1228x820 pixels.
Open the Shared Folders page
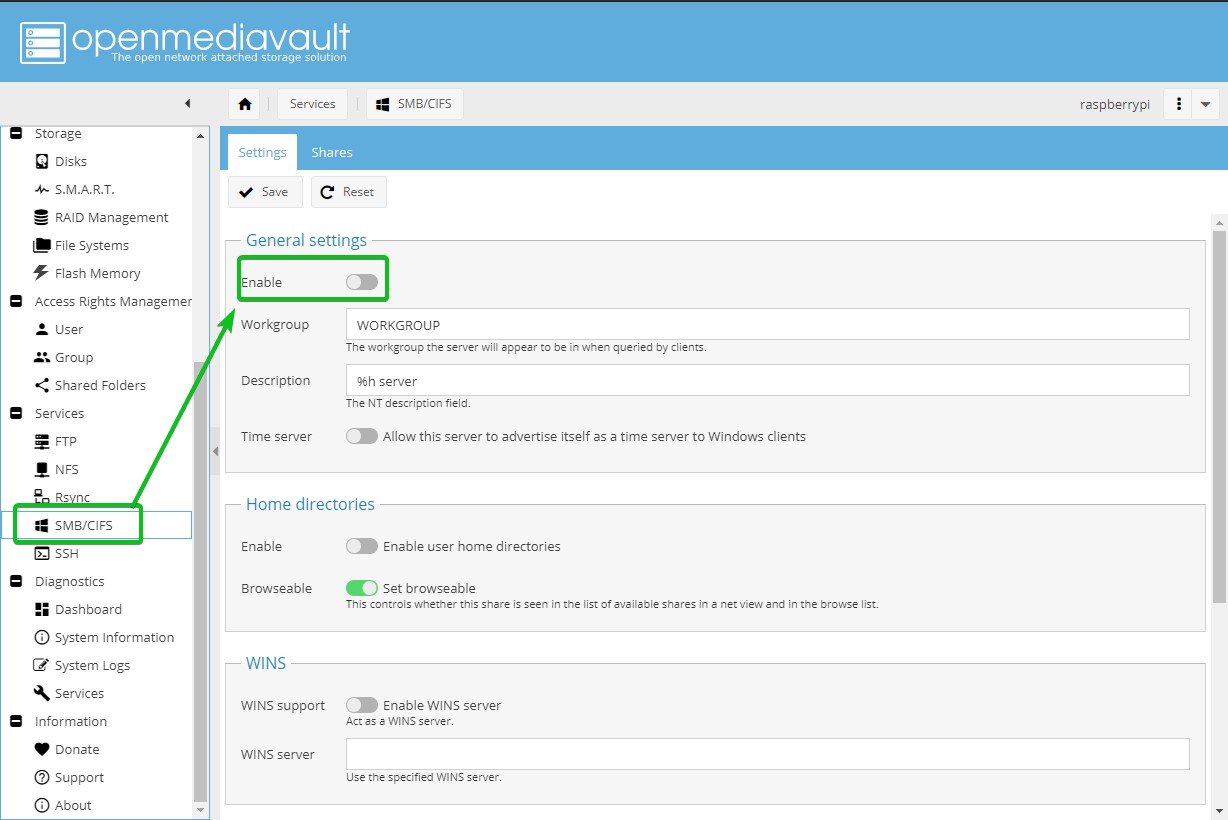(x=100, y=385)
